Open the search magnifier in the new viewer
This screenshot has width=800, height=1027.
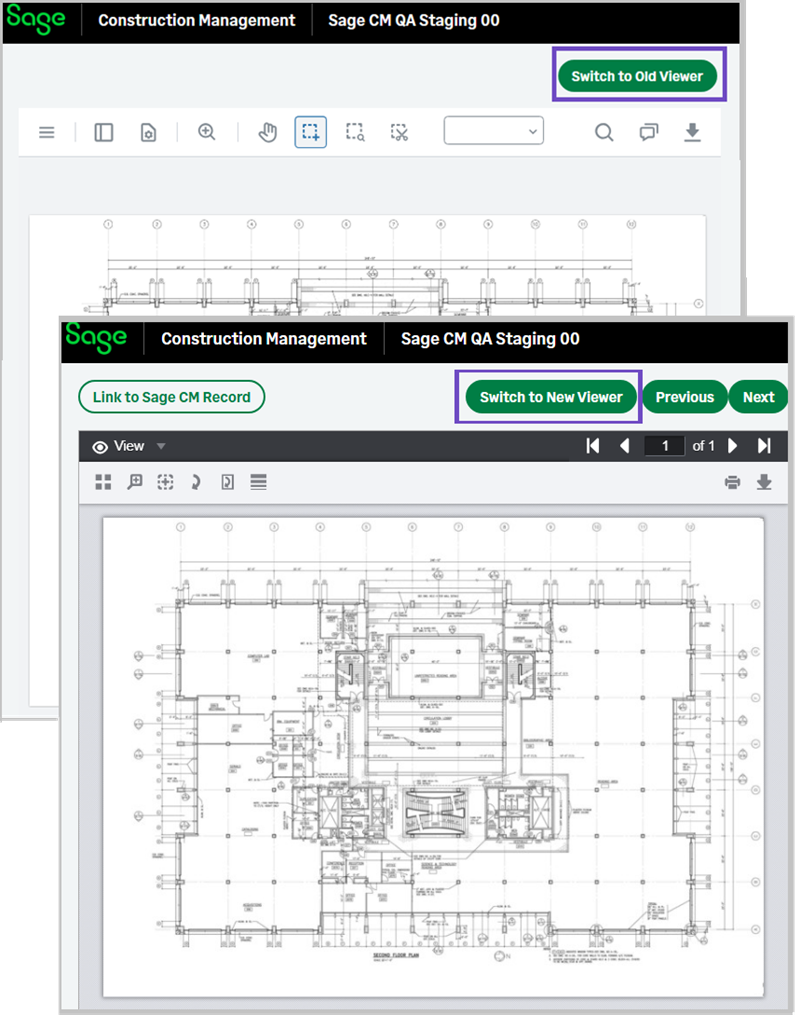604,133
